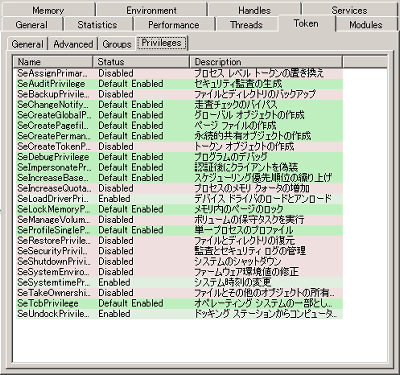Select the SeProfileSingleP.. row
400x375 pixels.
pyautogui.click(x=179, y=230)
